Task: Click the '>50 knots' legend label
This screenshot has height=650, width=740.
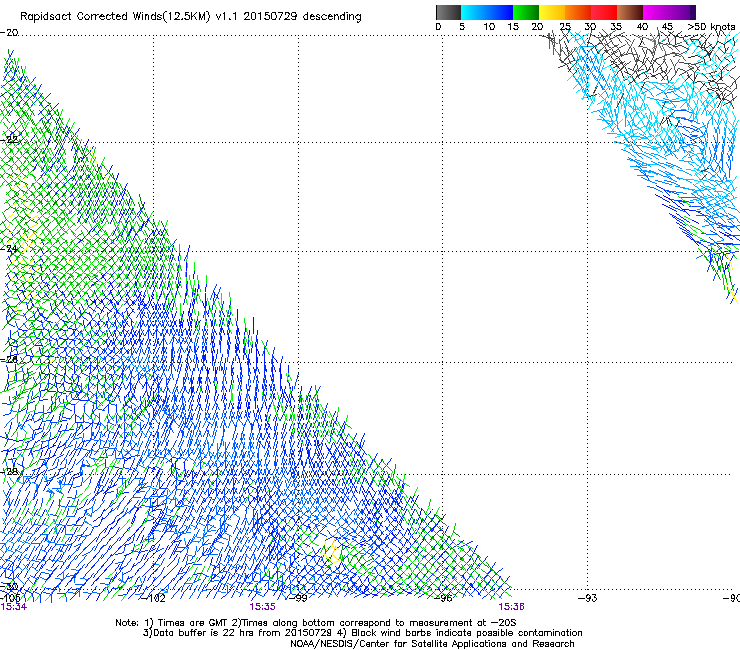Action: point(711,27)
